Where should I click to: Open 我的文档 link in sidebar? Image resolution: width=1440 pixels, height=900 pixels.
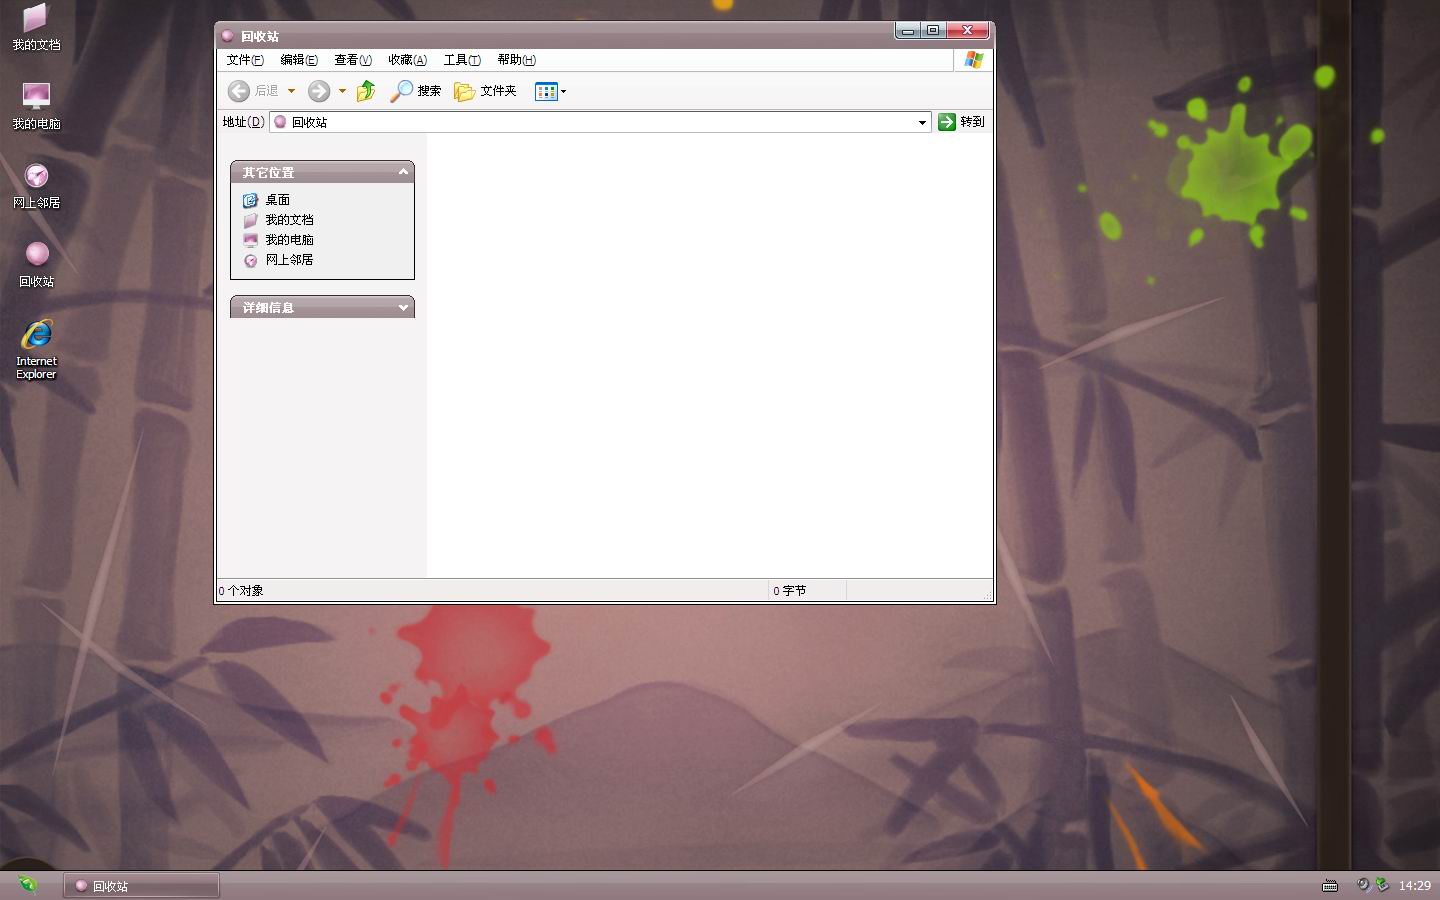click(279, 220)
